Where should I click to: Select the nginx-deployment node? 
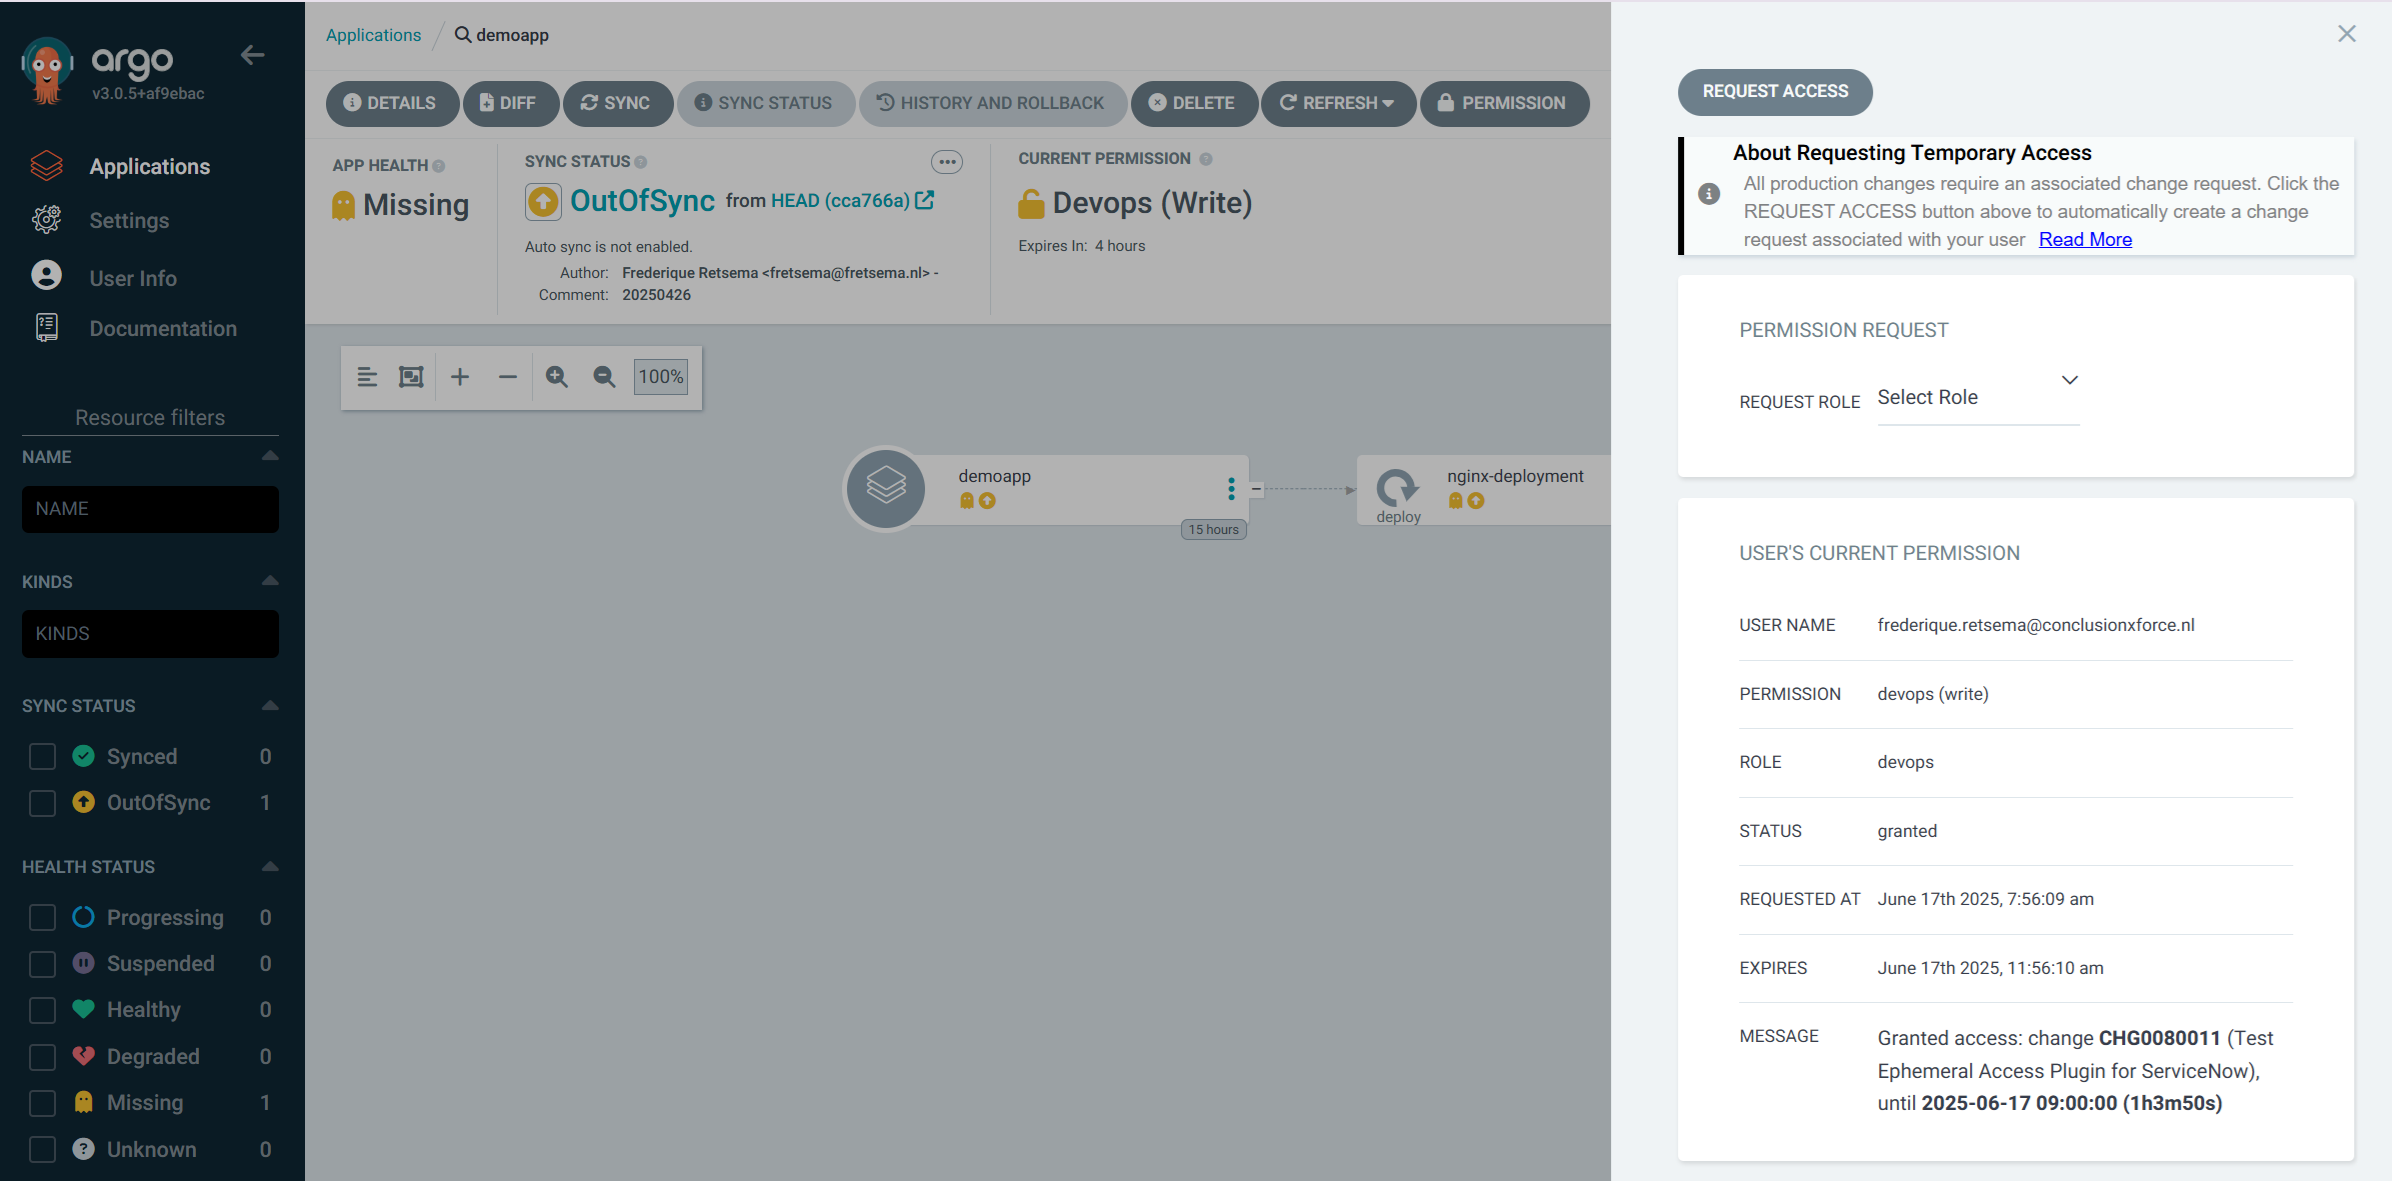[1484, 489]
